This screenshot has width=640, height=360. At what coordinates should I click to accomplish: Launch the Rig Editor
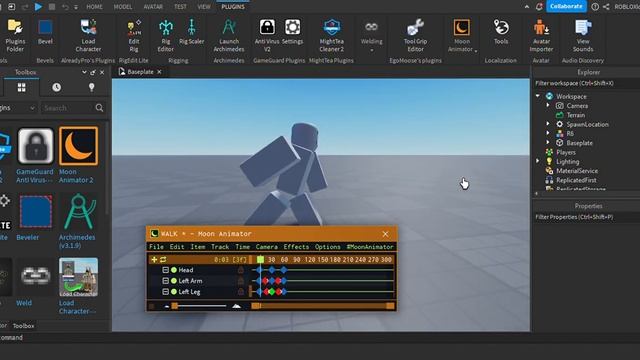(x=166, y=35)
